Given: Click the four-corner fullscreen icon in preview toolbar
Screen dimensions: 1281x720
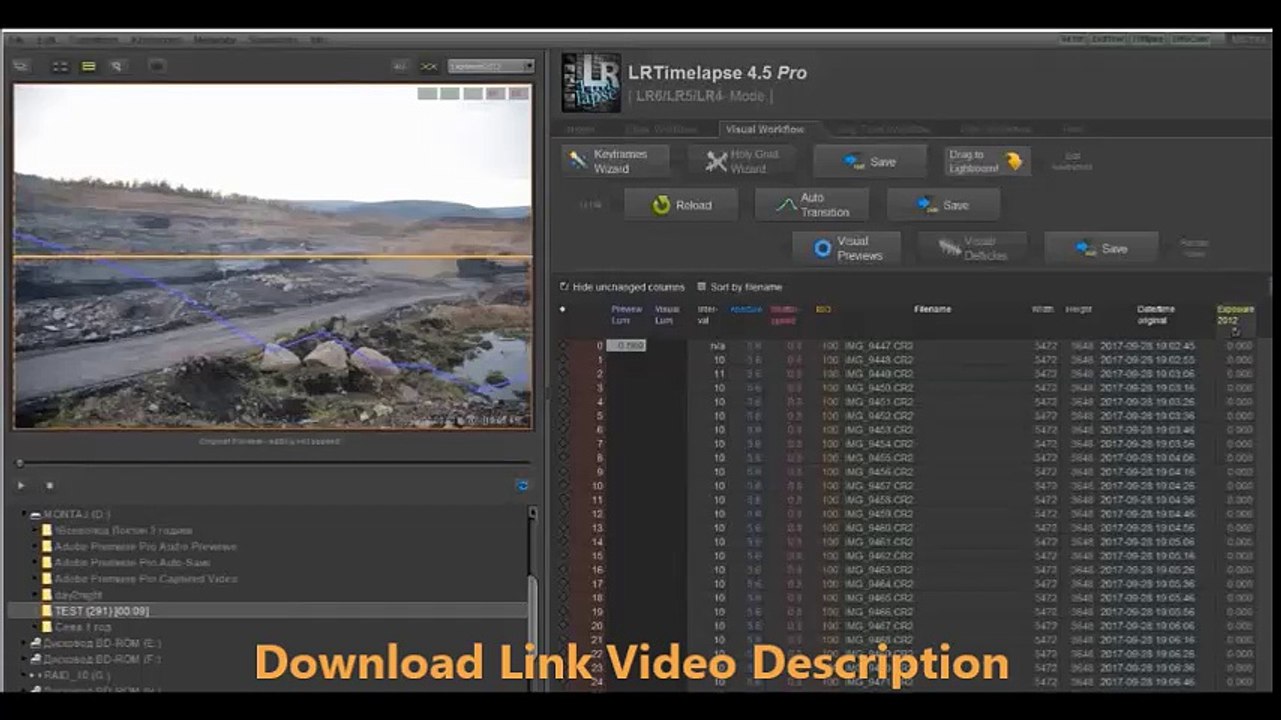Looking at the screenshot, I should [x=60, y=66].
